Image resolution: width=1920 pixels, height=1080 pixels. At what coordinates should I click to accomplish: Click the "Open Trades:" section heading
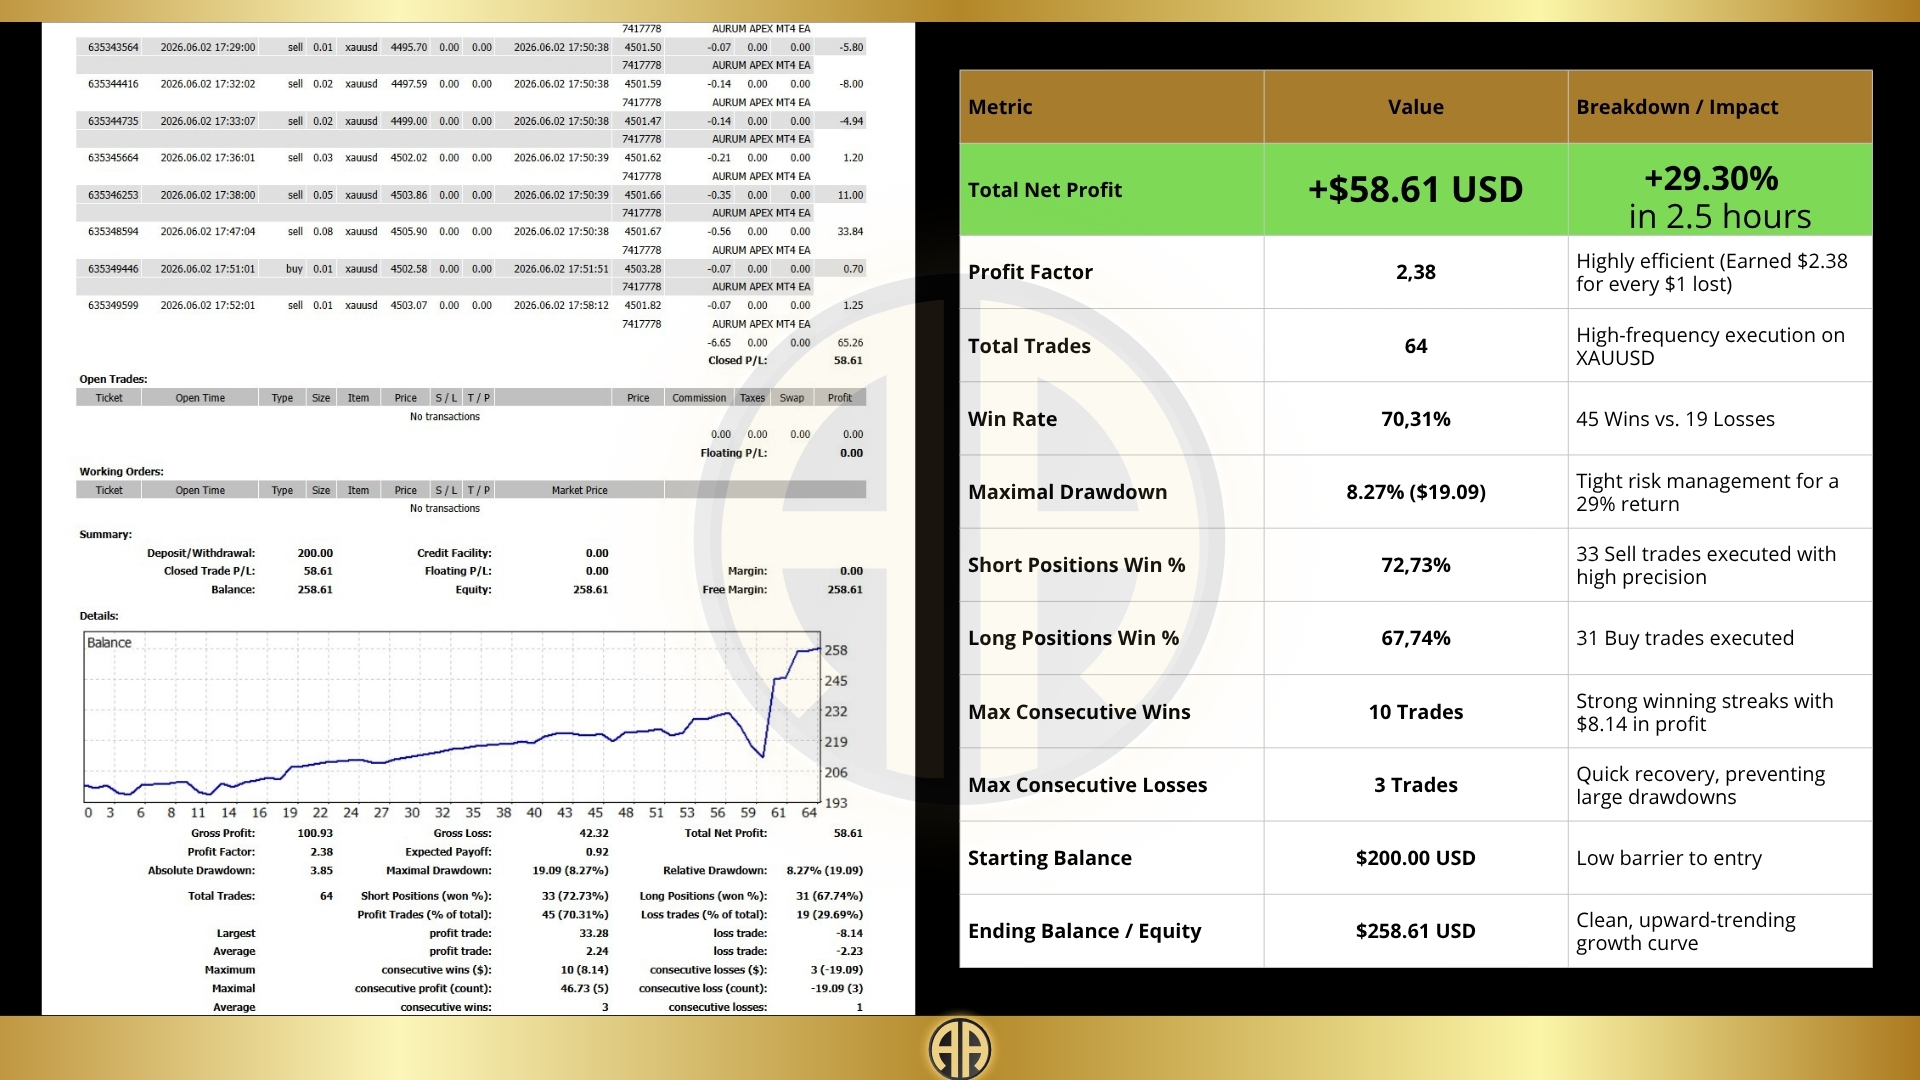113,379
